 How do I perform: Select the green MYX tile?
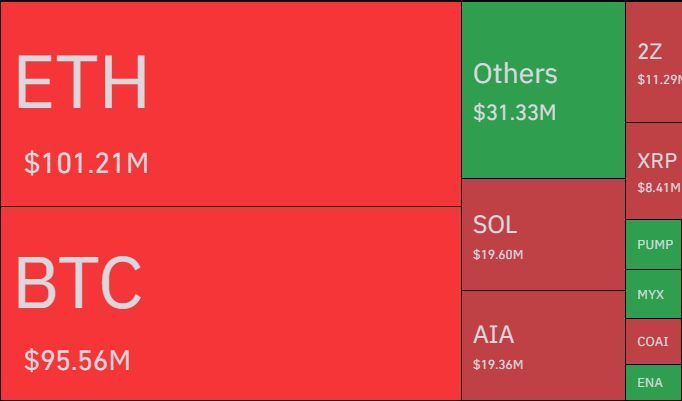(651, 295)
